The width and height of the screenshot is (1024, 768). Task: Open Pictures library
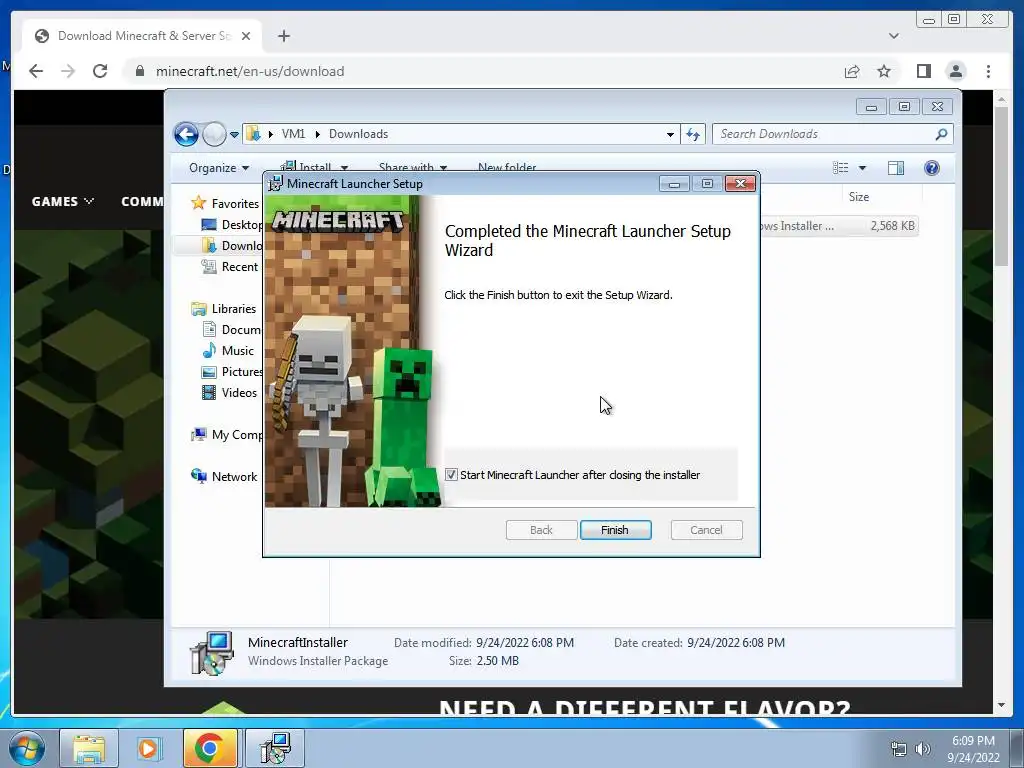(x=232, y=372)
